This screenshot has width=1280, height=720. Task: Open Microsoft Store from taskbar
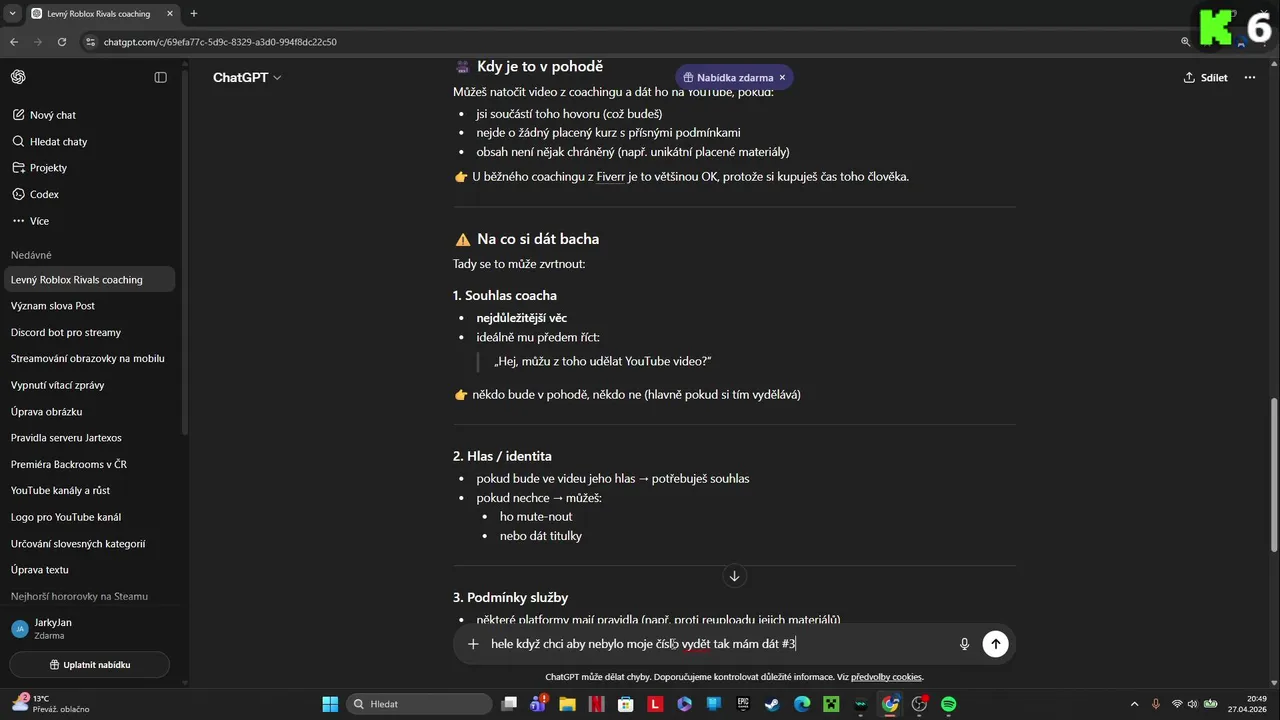(626, 704)
